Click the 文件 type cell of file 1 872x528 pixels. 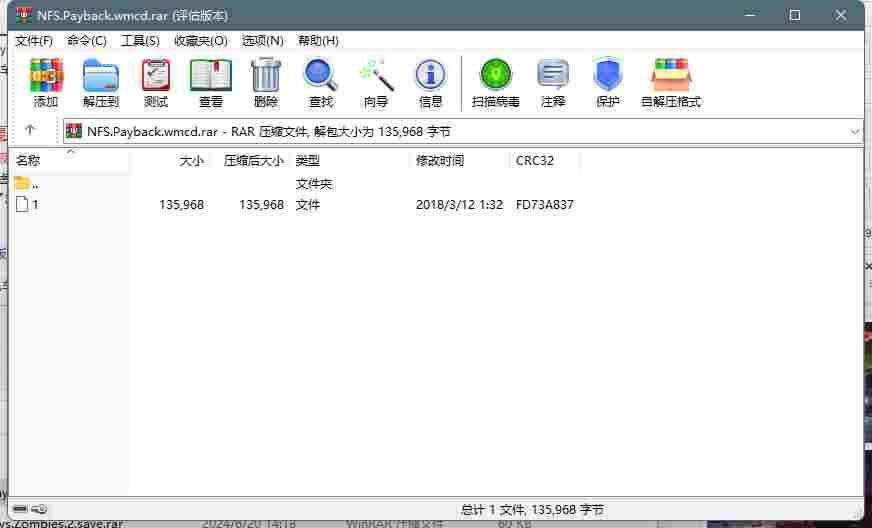(308, 205)
